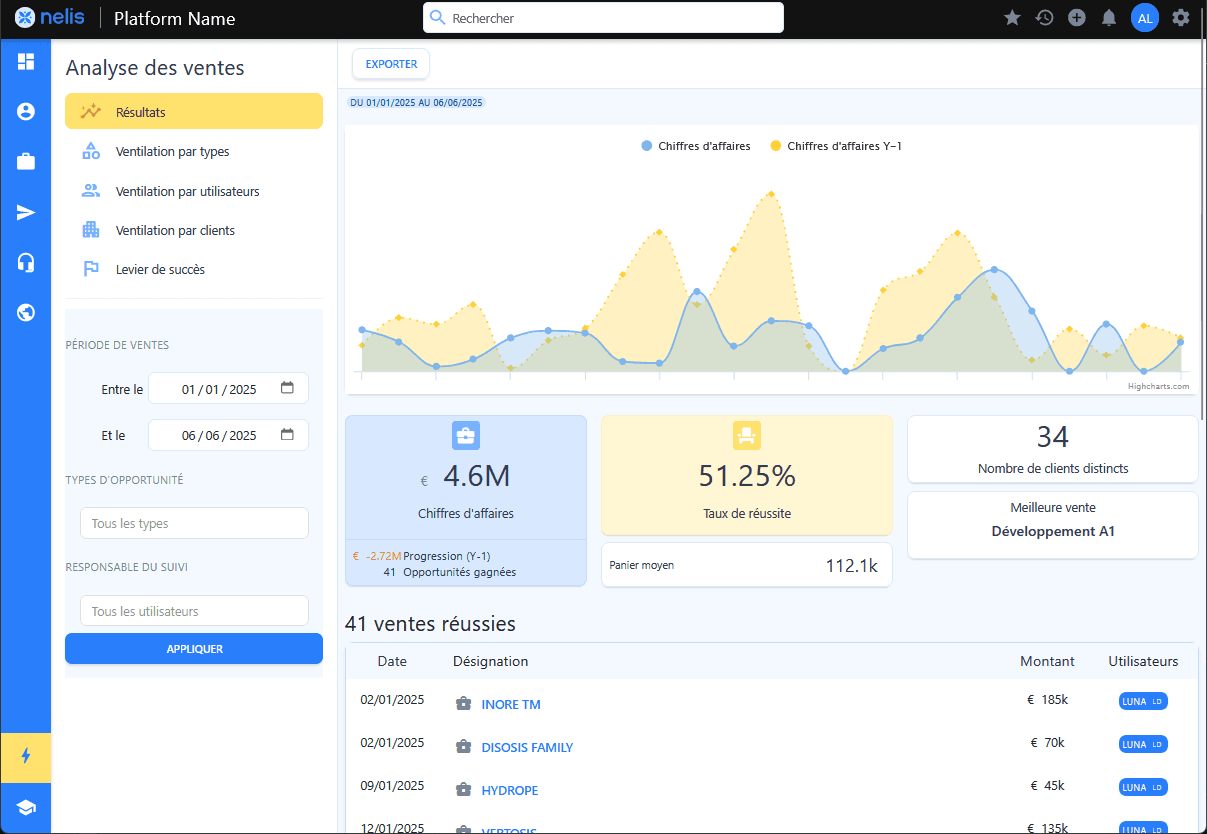1207x834 pixels.
Task: Click the magnifier icon in the search box
Action: (437, 17)
